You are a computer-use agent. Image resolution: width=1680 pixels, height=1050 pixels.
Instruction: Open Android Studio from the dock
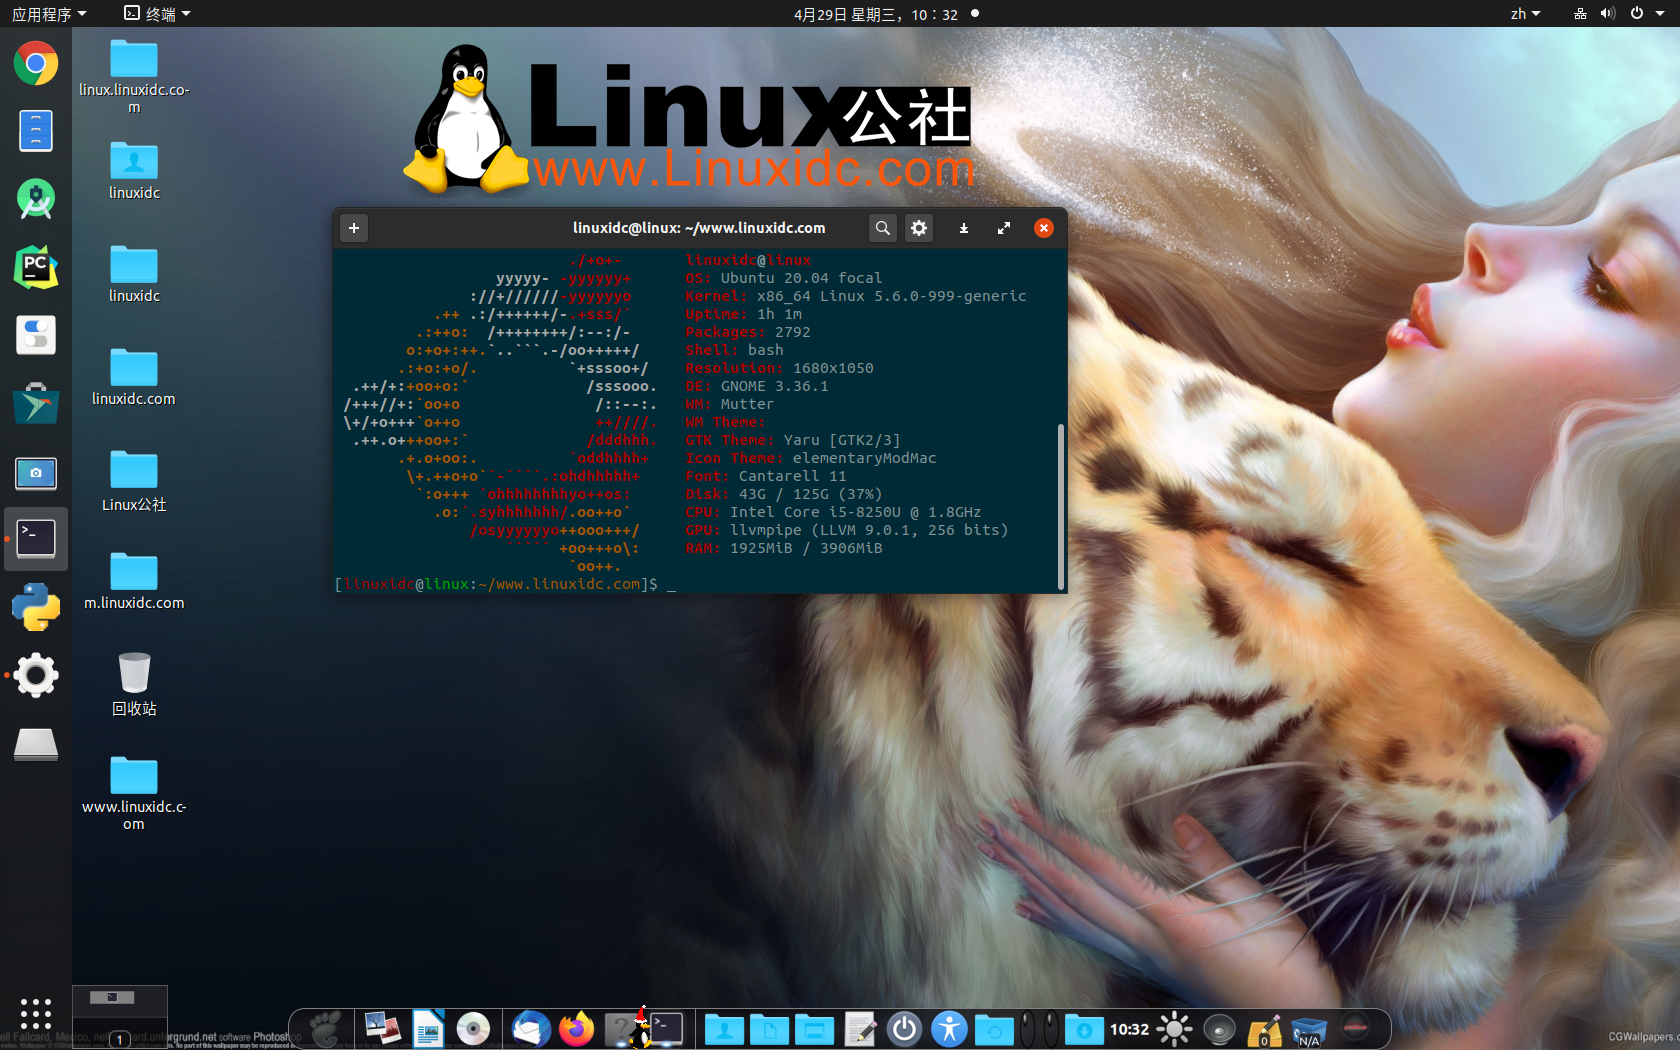click(x=36, y=199)
